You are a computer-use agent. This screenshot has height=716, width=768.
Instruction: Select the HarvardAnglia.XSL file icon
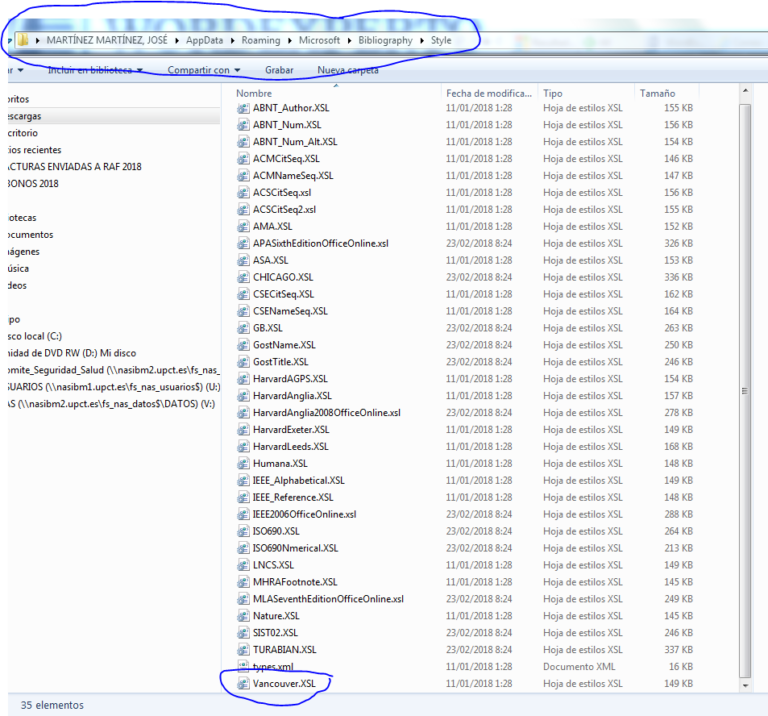[243, 396]
